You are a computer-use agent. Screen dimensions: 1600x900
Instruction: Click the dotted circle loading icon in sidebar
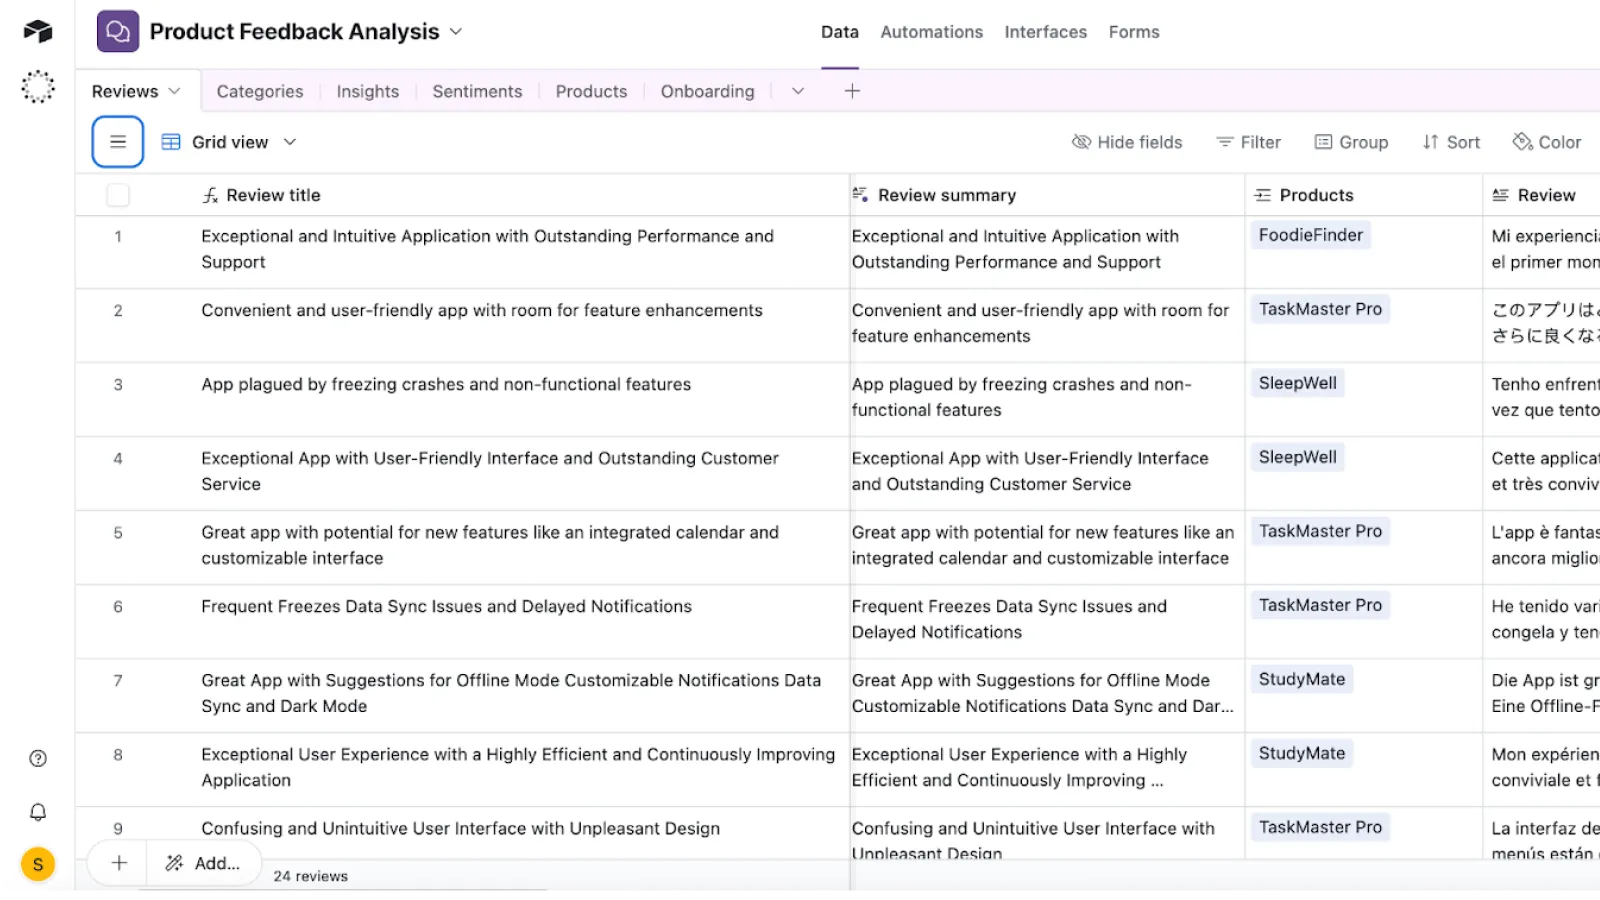pos(38,87)
